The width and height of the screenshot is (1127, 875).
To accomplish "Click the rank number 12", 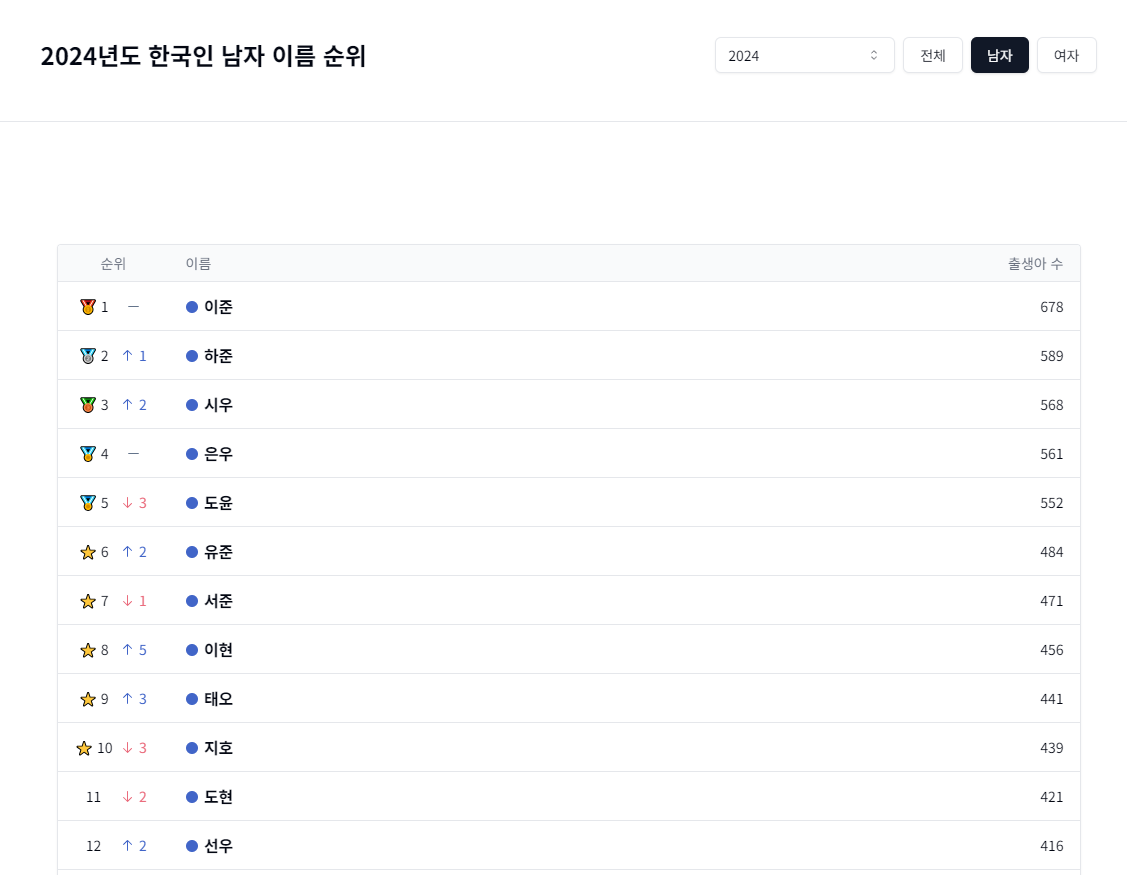I will [93, 846].
